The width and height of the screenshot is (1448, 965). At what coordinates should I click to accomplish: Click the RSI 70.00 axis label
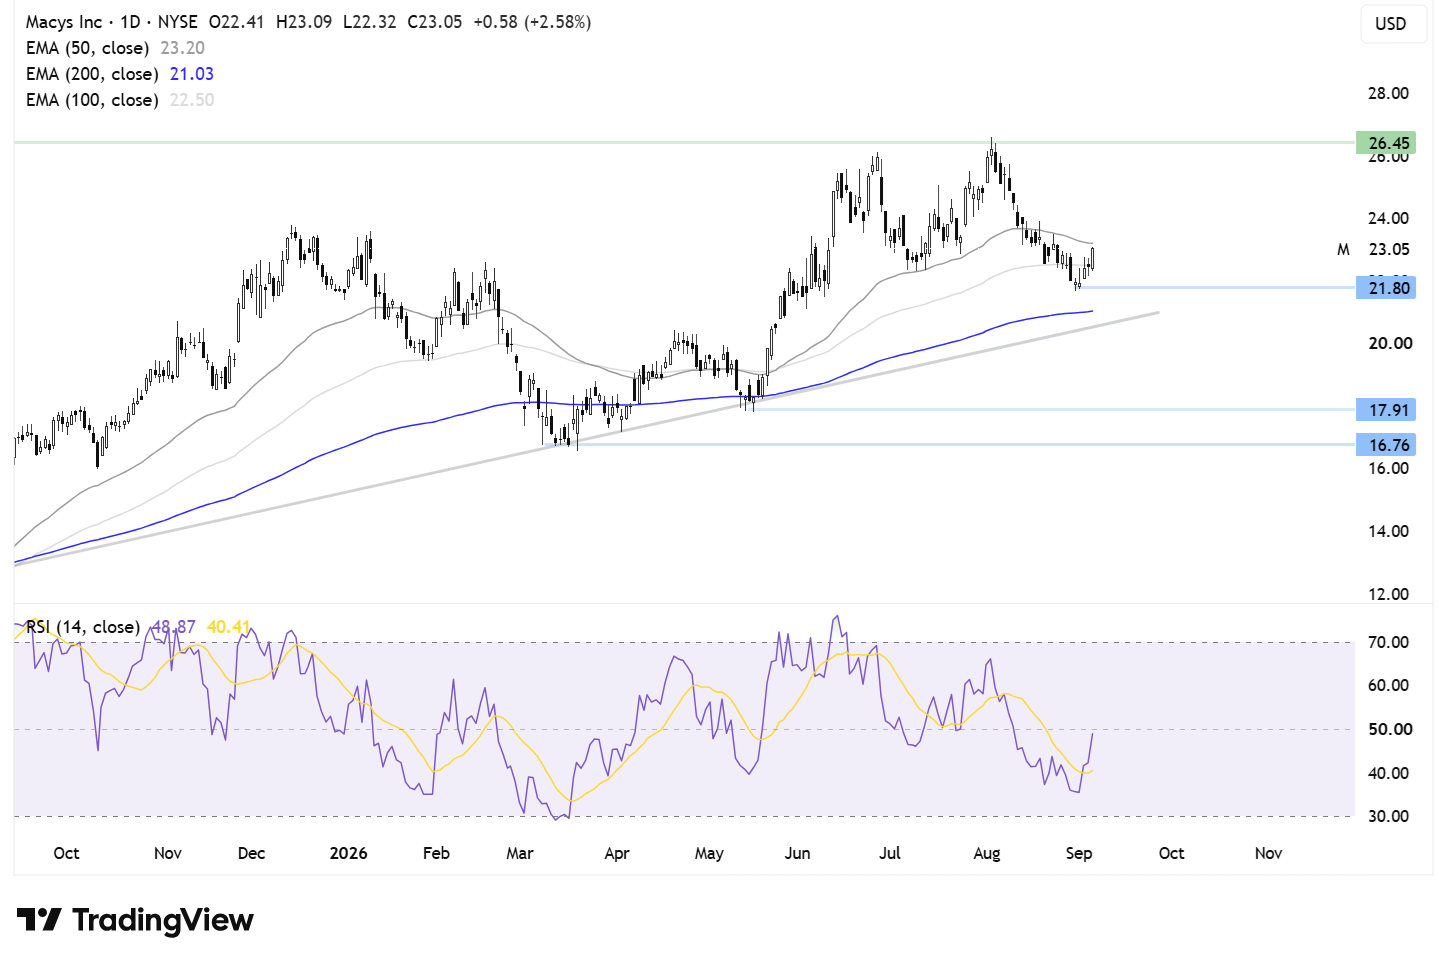click(x=1389, y=643)
